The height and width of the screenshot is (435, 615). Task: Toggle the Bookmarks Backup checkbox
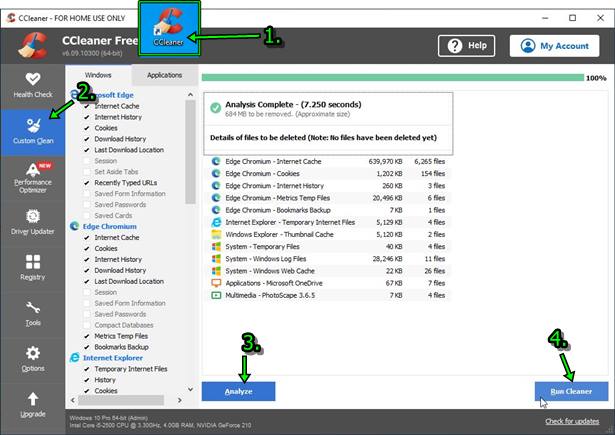(87, 347)
